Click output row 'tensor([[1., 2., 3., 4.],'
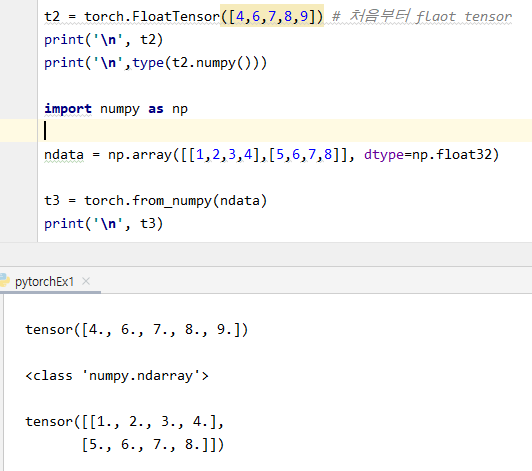Image resolution: width=532 pixels, height=471 pixels. click(125, 422)
